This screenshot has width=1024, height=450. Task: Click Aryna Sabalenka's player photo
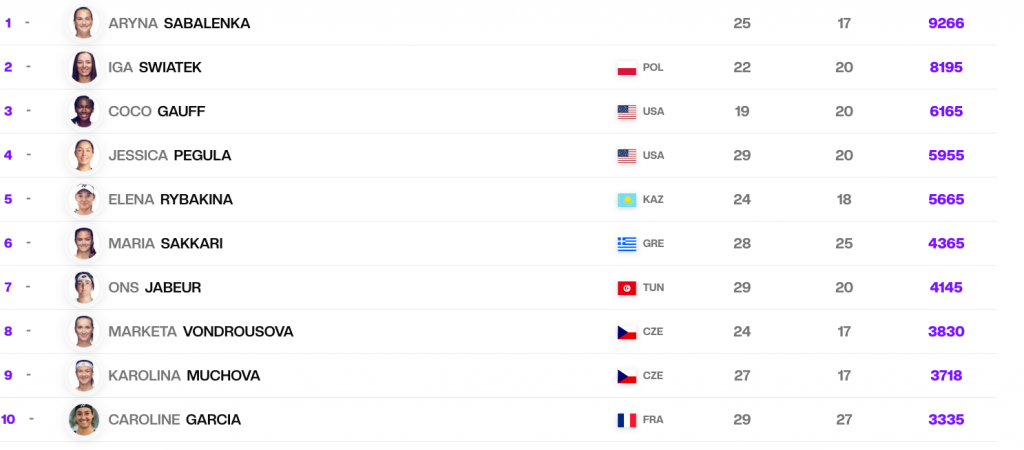pyautogui.click(x=84, y=23)
